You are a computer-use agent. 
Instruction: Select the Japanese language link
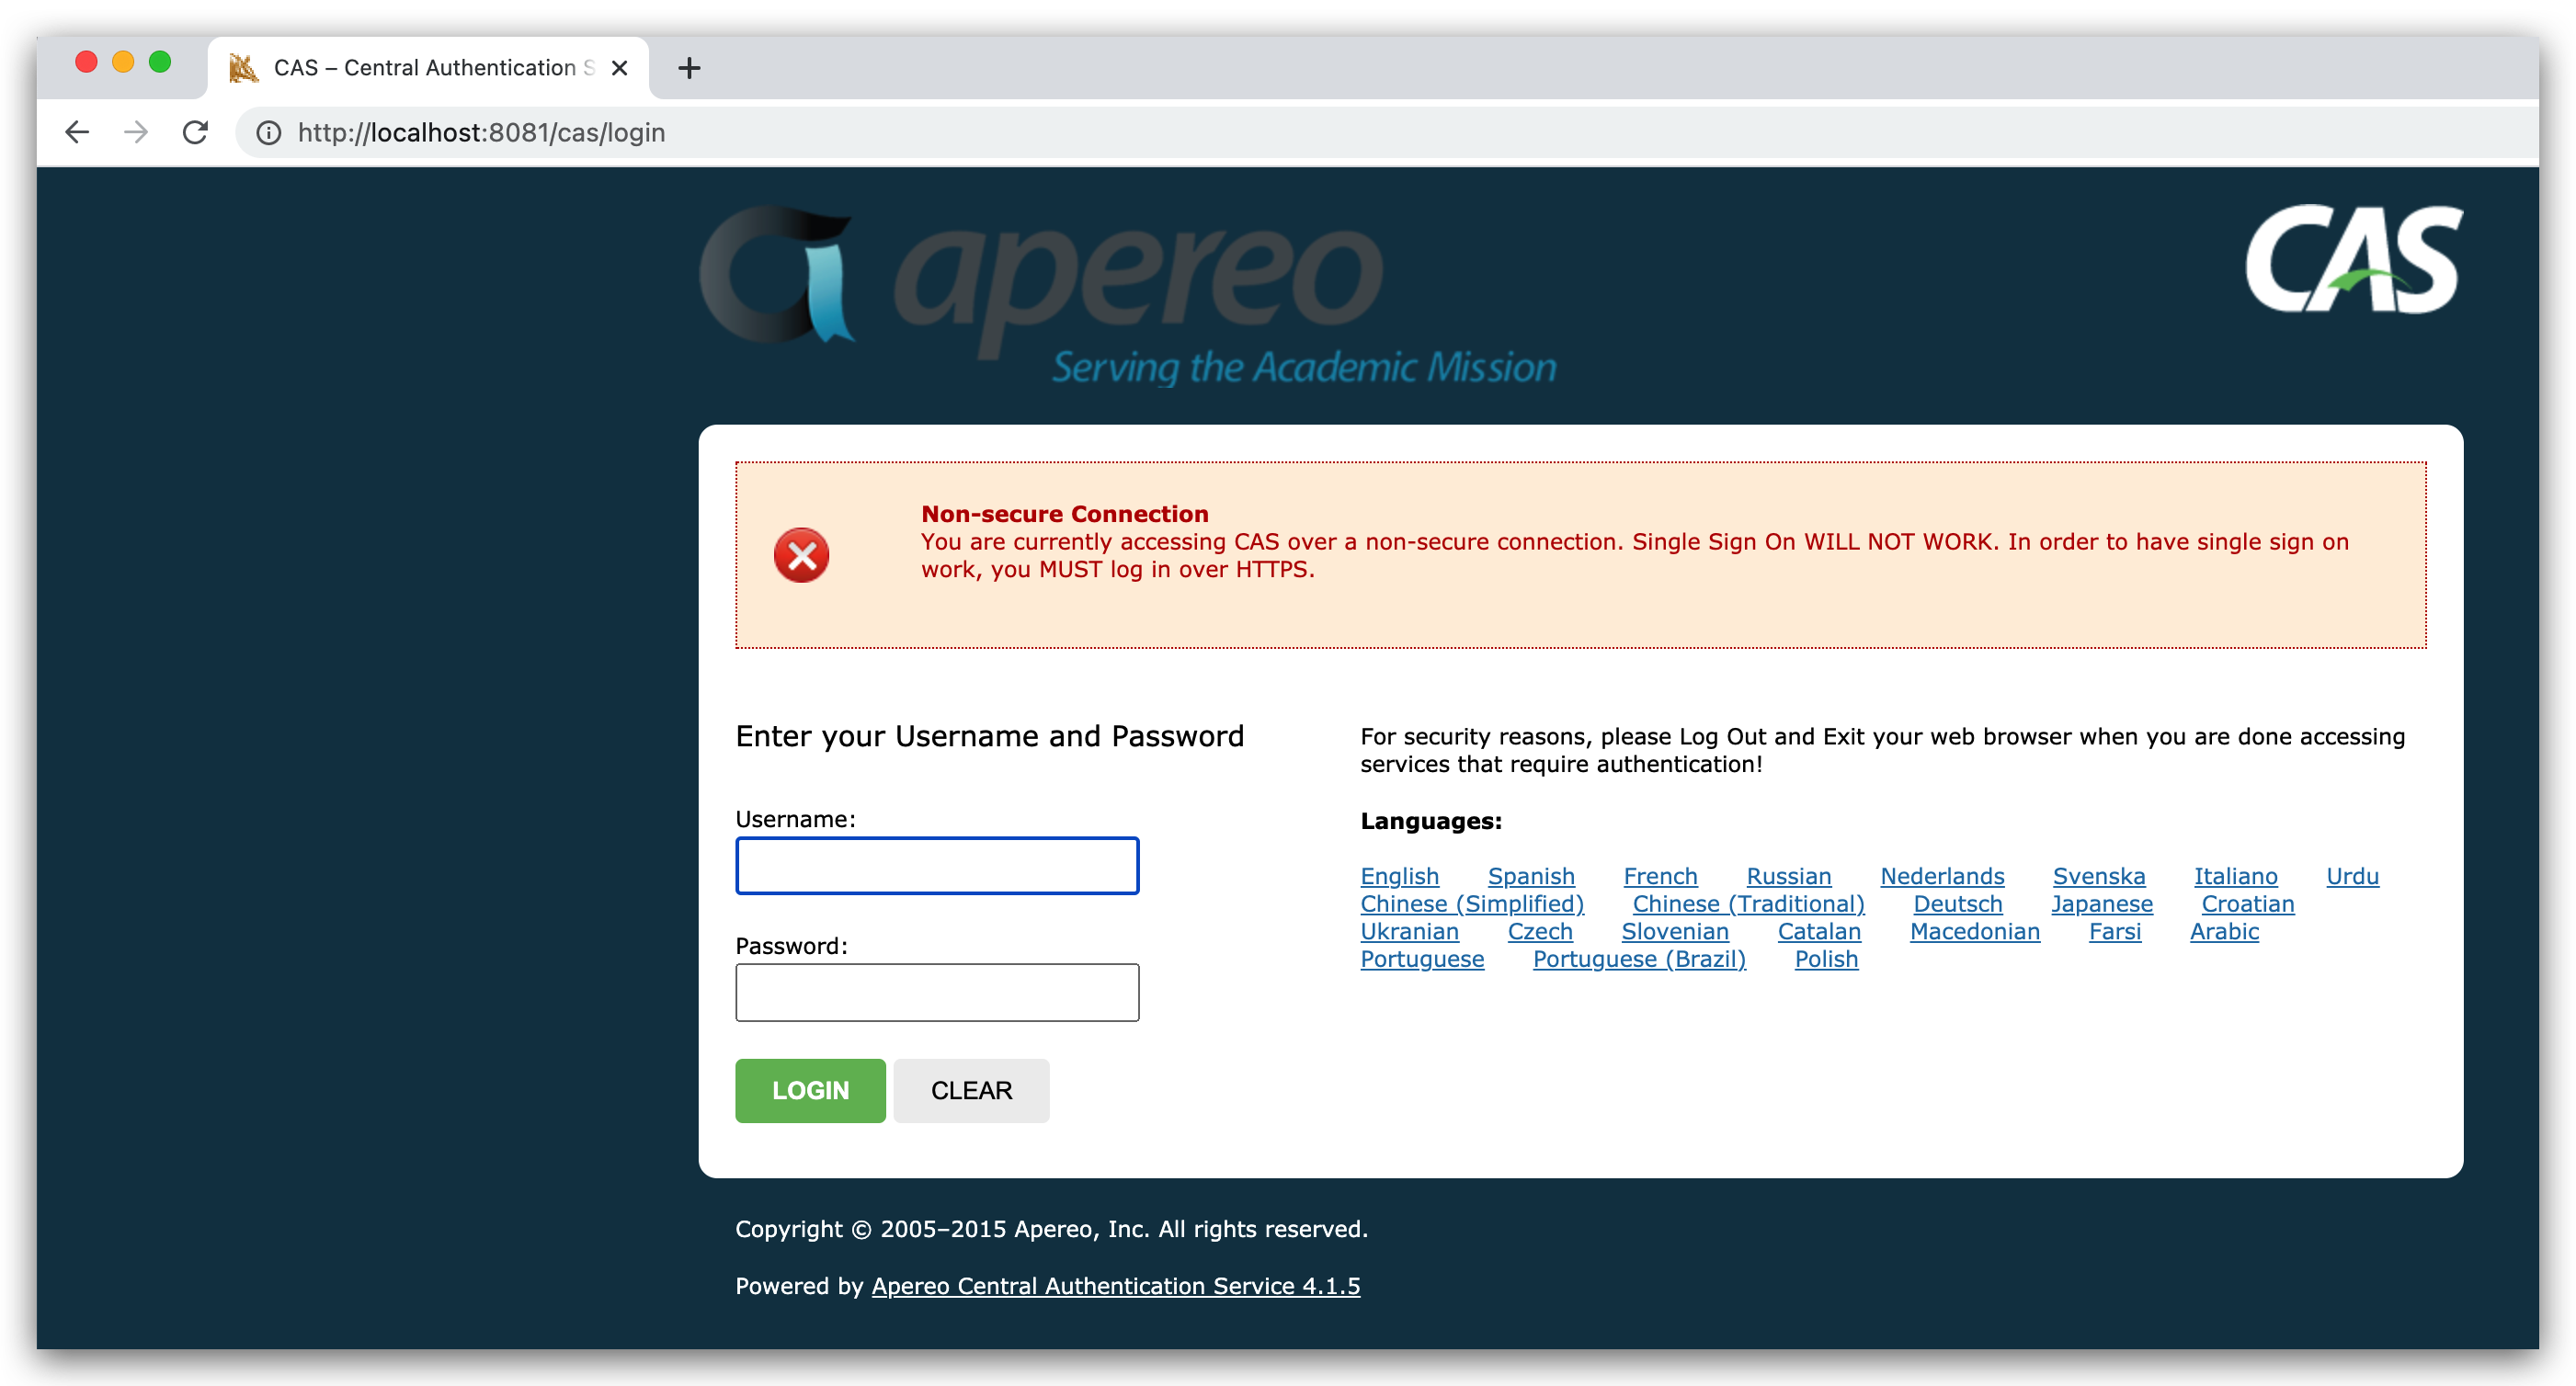point(2101,904)
